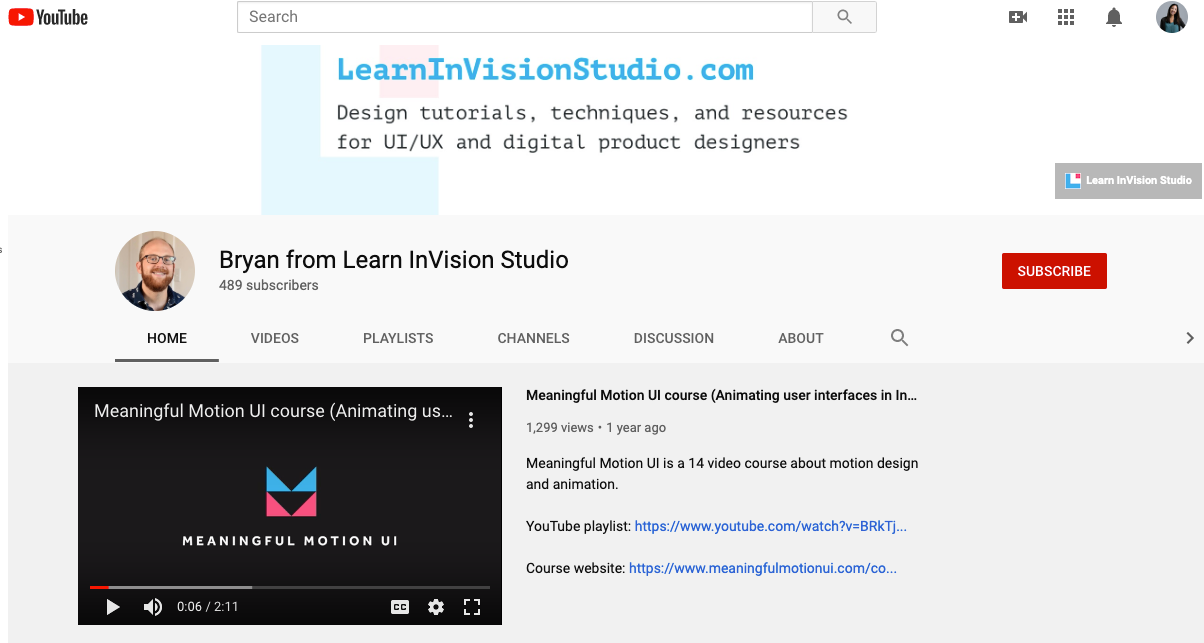Image resolution: width=1204 pixels, height=643 pixels.
Task: Toggle closed captions on the video
Action: [400, 607]
